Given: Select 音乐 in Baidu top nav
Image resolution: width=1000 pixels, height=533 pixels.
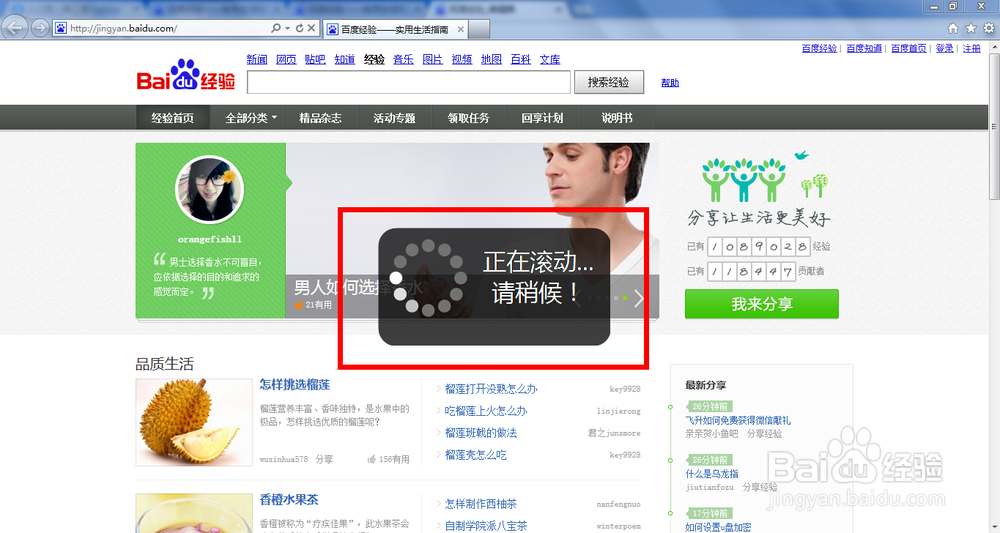Looking at the screenshot, I should click(404, 59).
